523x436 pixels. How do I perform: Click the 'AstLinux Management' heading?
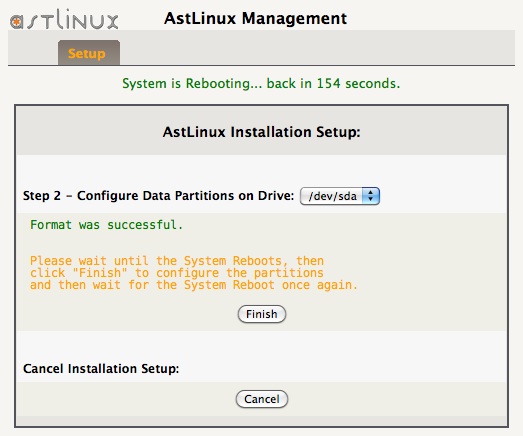point(255,19)
